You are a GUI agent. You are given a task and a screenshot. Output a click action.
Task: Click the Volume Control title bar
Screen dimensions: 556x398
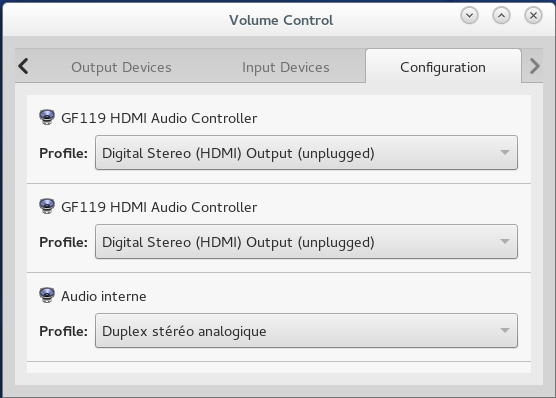[281, 20]
